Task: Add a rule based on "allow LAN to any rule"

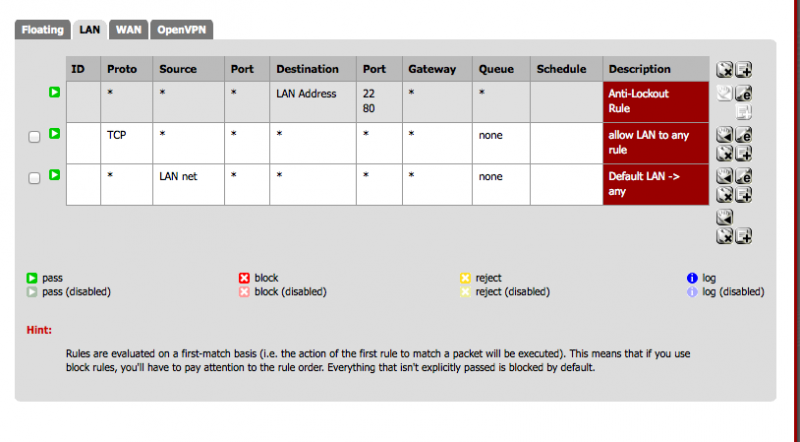Action: (x=743, y=153)
